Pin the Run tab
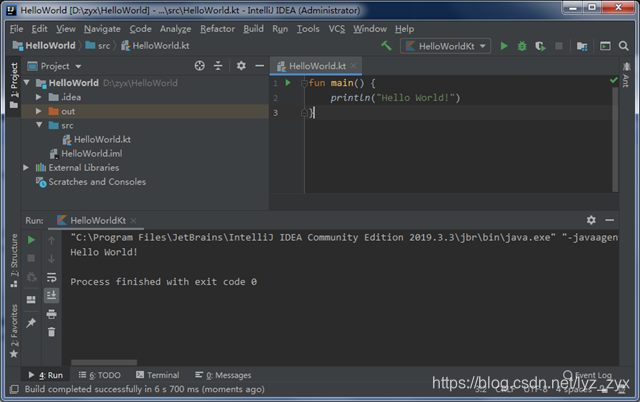Image resolution: width=640 pixels, height=402 pixels. click(x=31, y=323)
